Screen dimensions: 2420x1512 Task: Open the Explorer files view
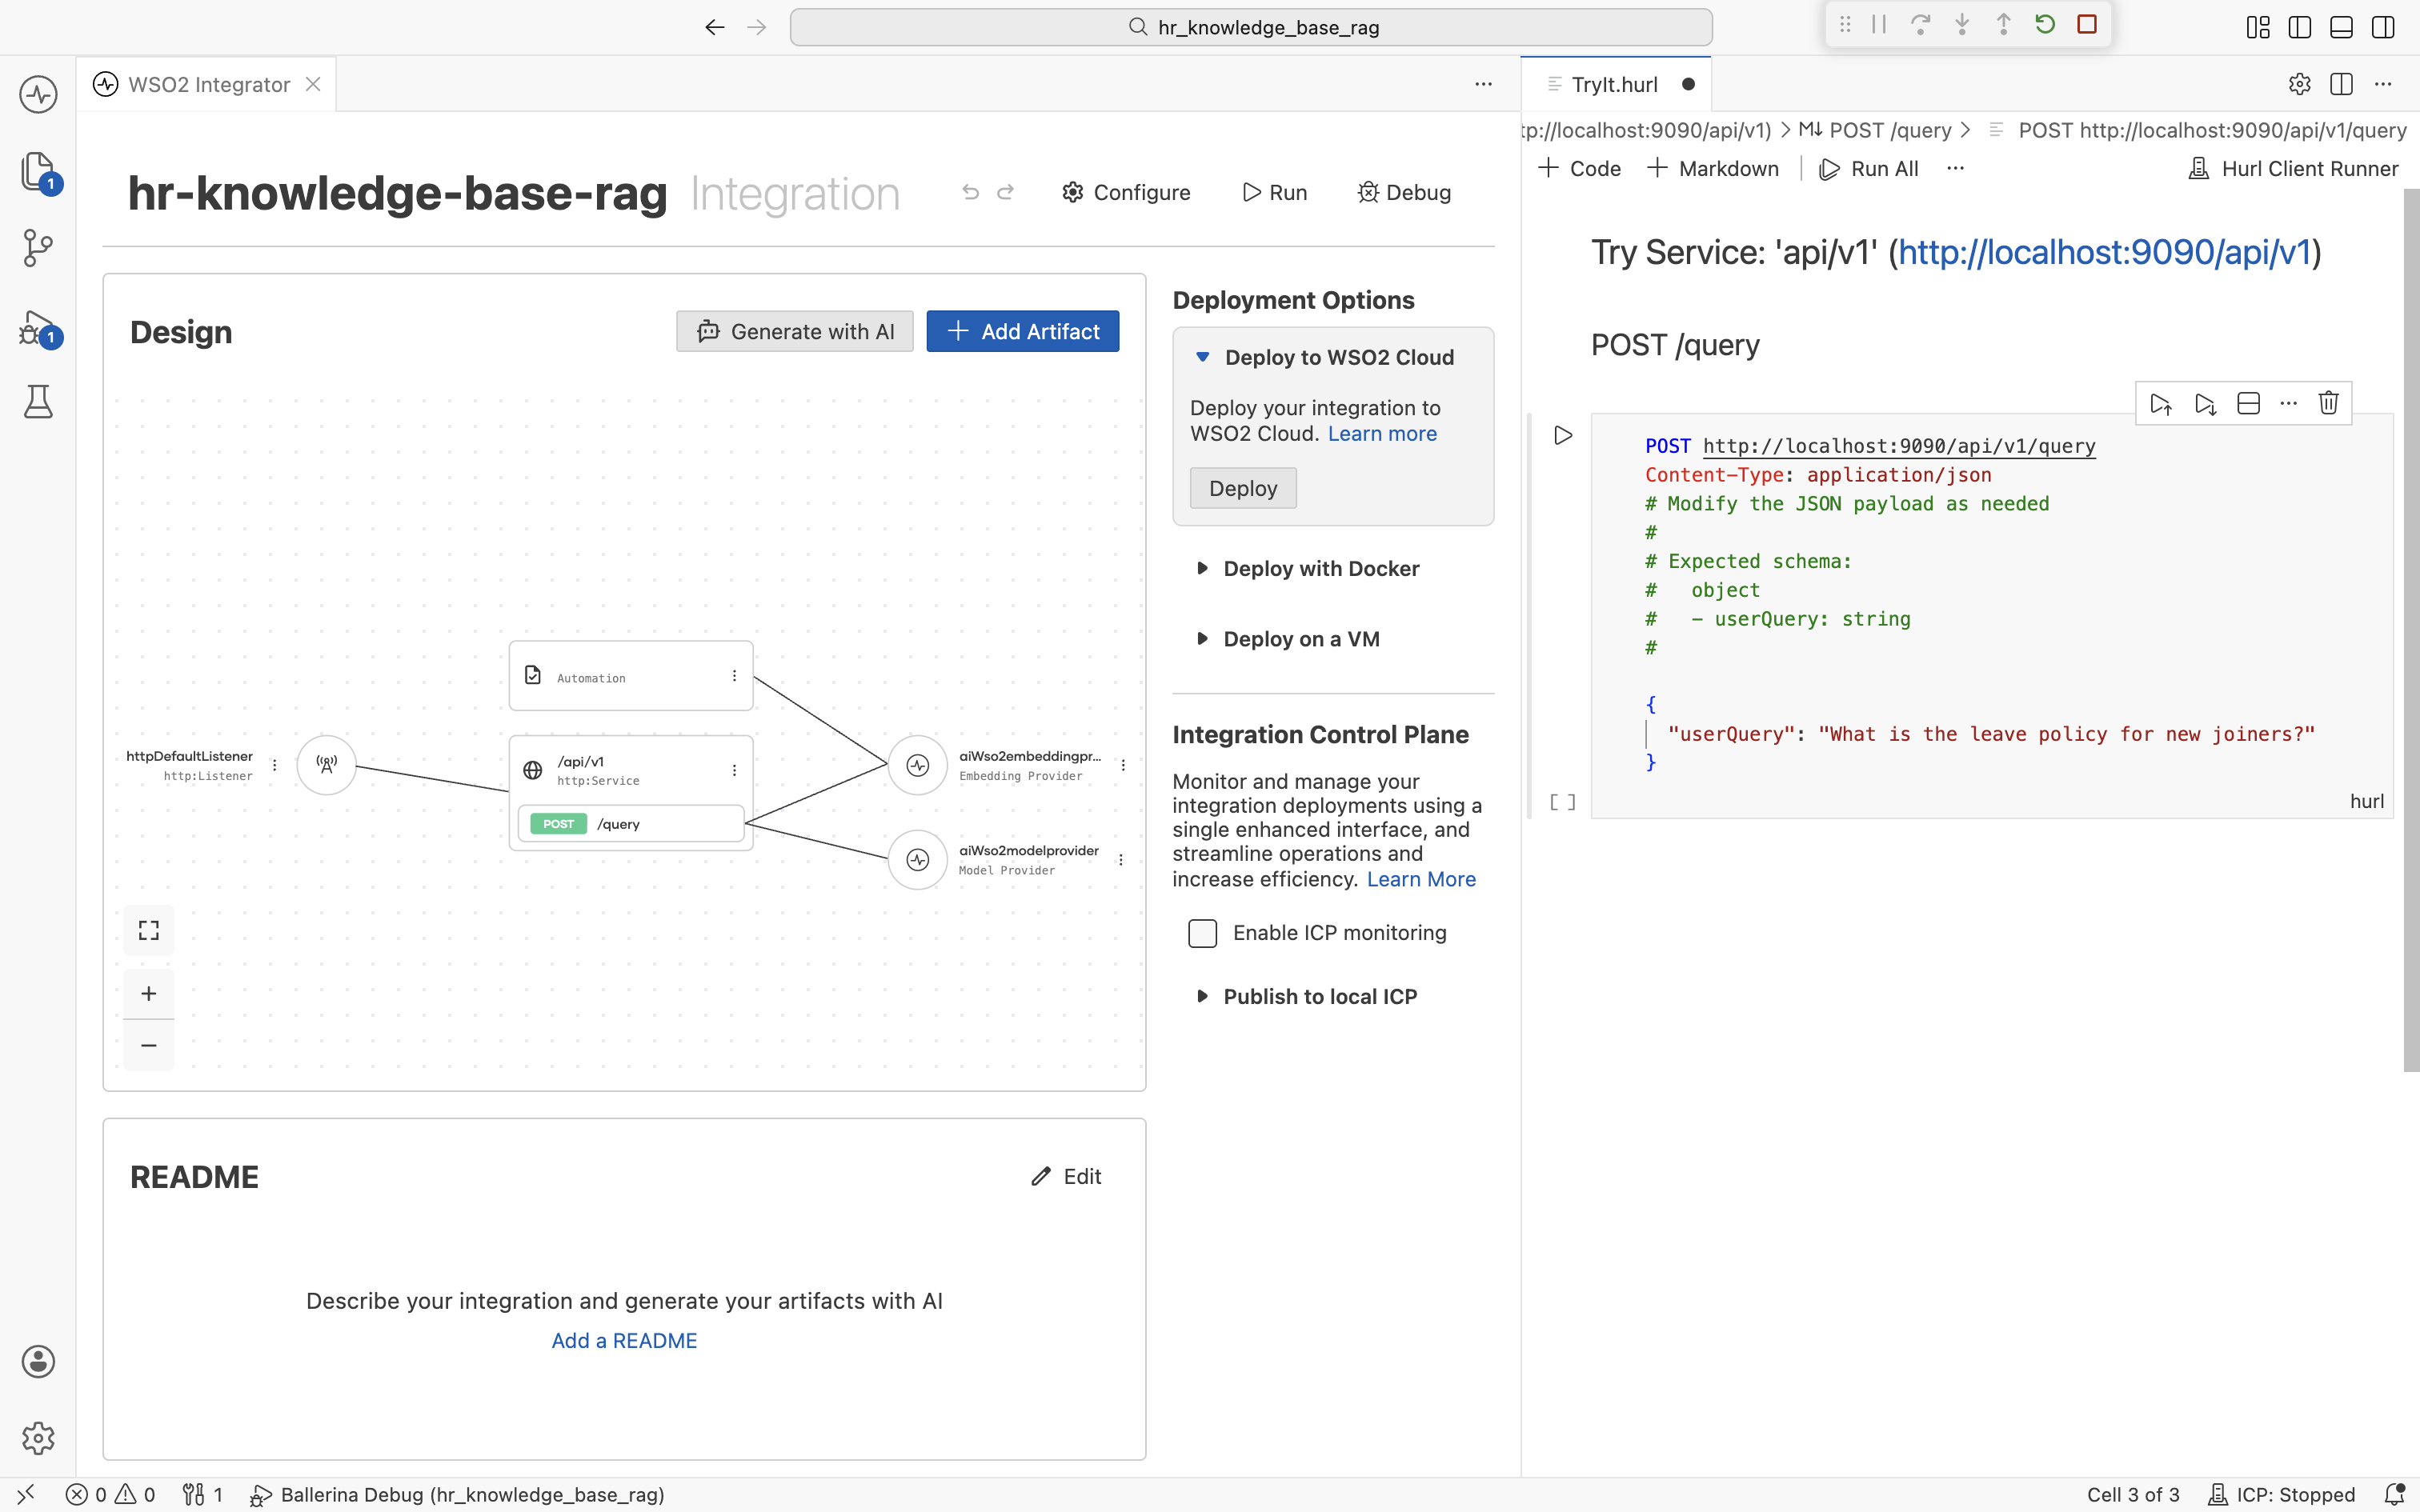[x=38, y=171]
